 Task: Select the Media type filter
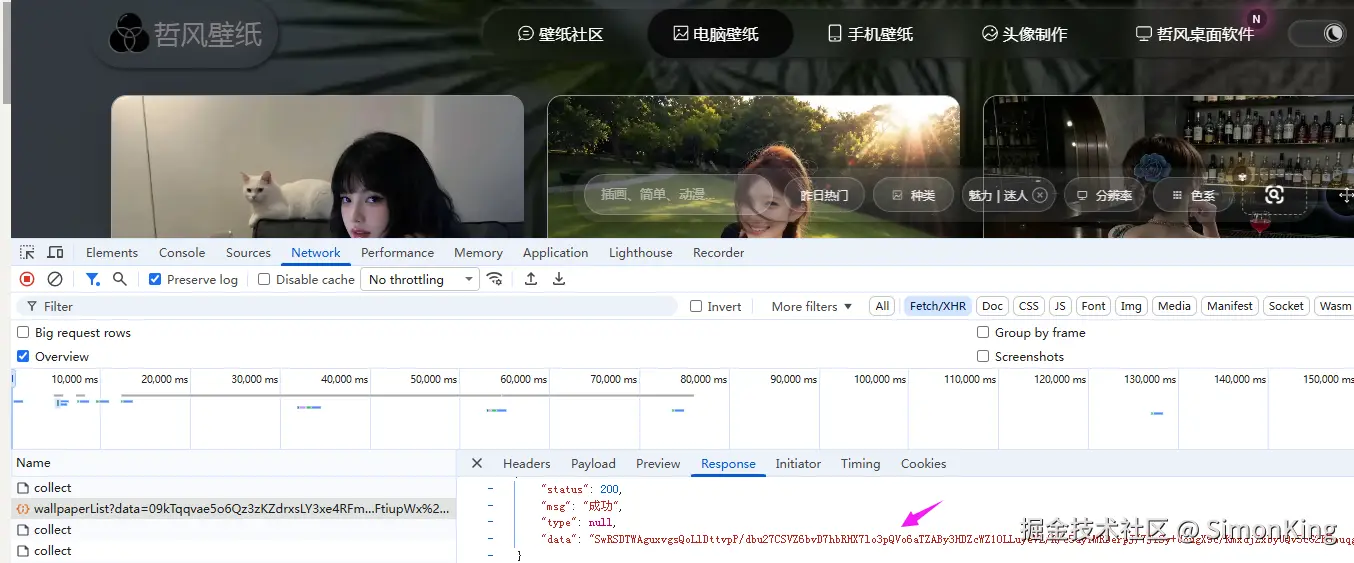[x=1174, y=306]
